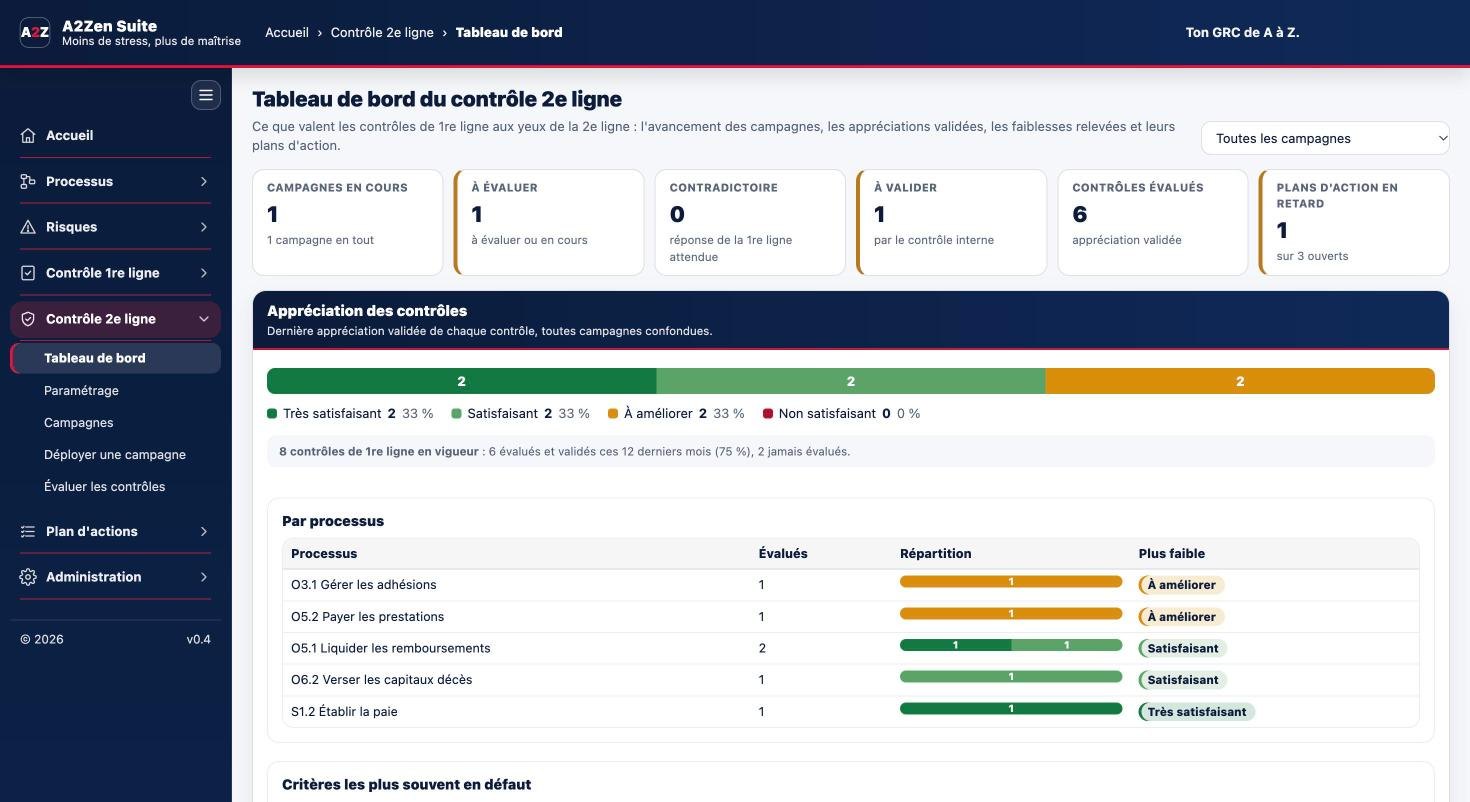1470x802 pixels.
Task: Click the A2Z logo icon
Action: pyautogui.click(x=35, y=32)
